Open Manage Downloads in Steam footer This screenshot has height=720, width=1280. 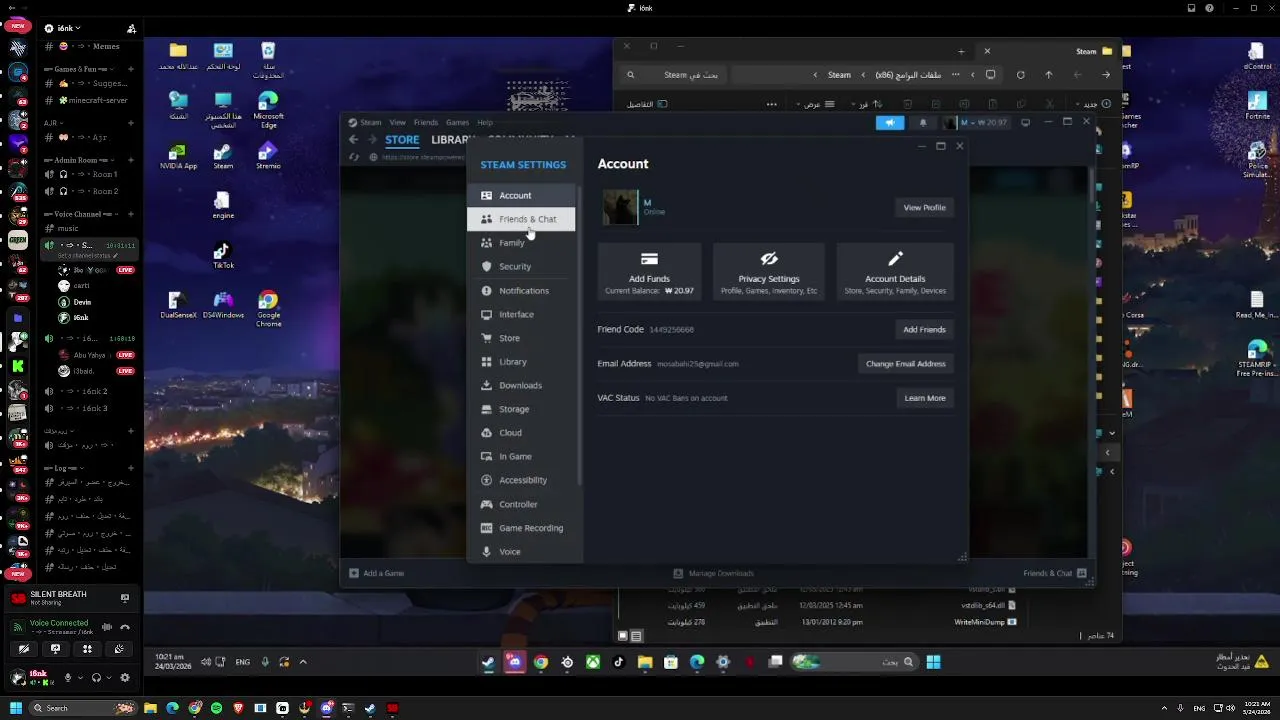[713, 573]
